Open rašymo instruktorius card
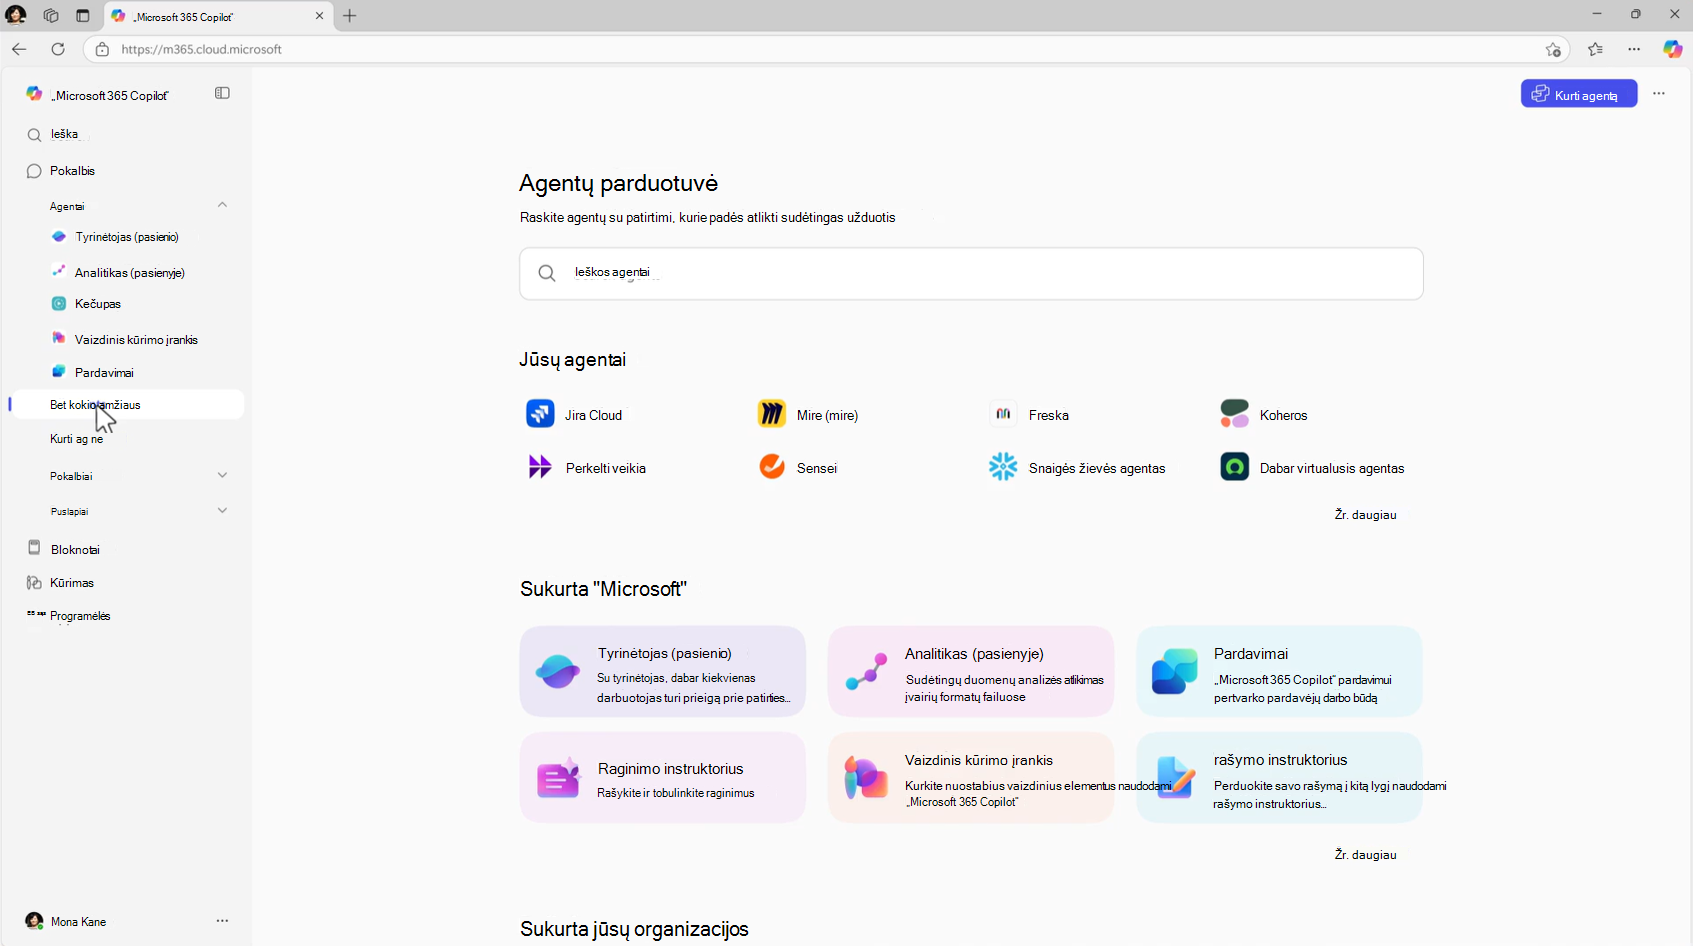The height and width of the screenshot is (946, 1693). point(1279,778)
